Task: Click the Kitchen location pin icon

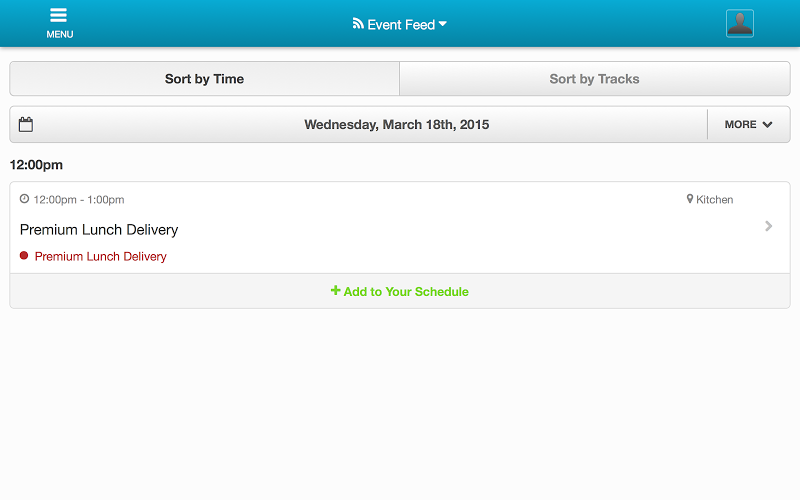Action: pos(690,199)
